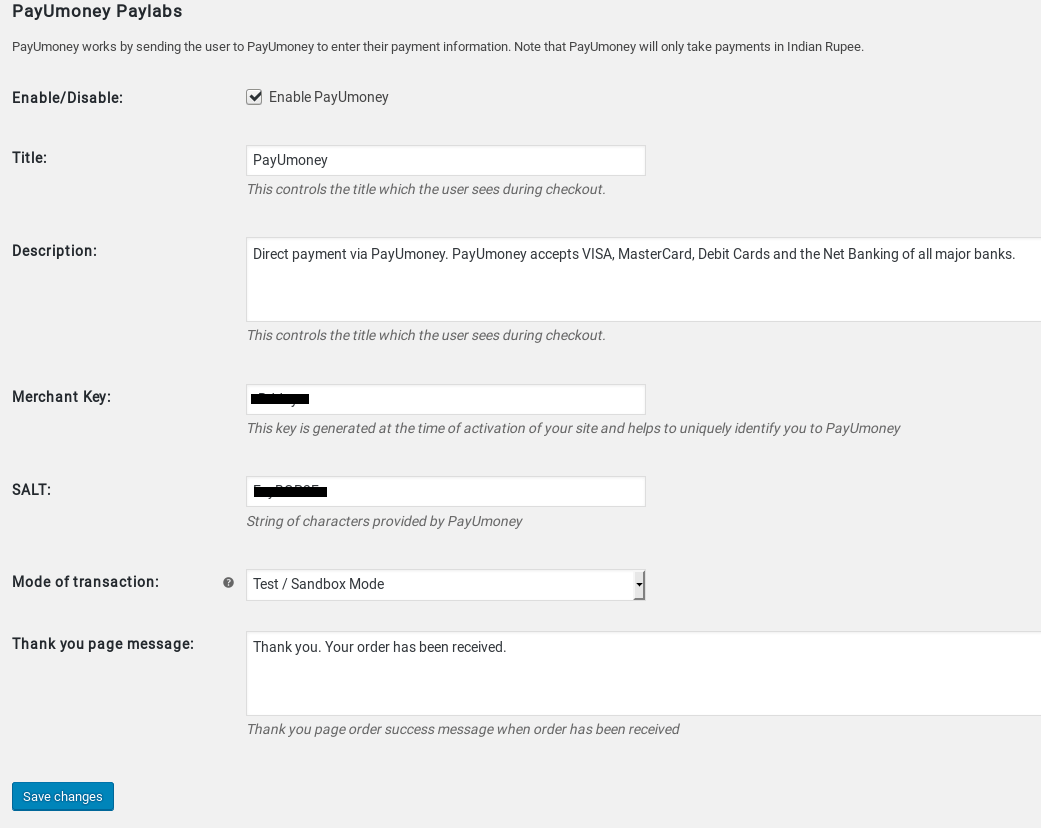The height and width of the screenshot is (828, 1041).
Task: Click the "Description:" field label
Action: (x=54, y=251)
